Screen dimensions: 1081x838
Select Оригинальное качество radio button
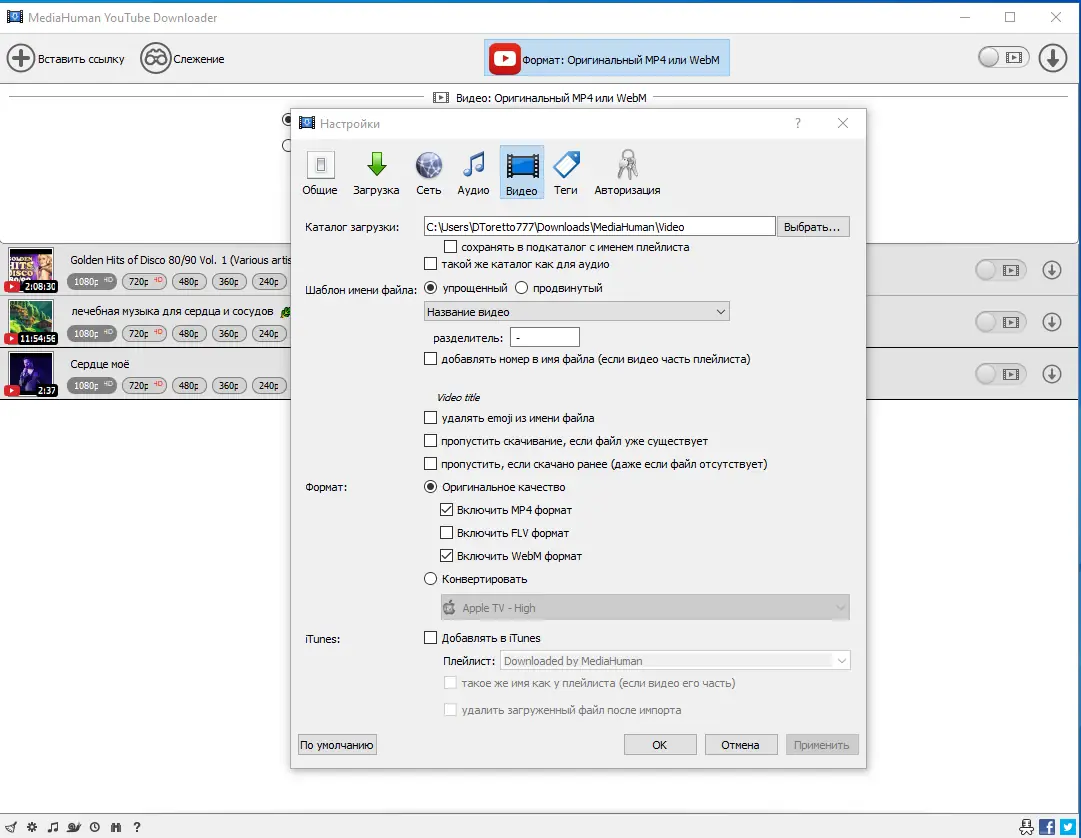pos(430,487)
